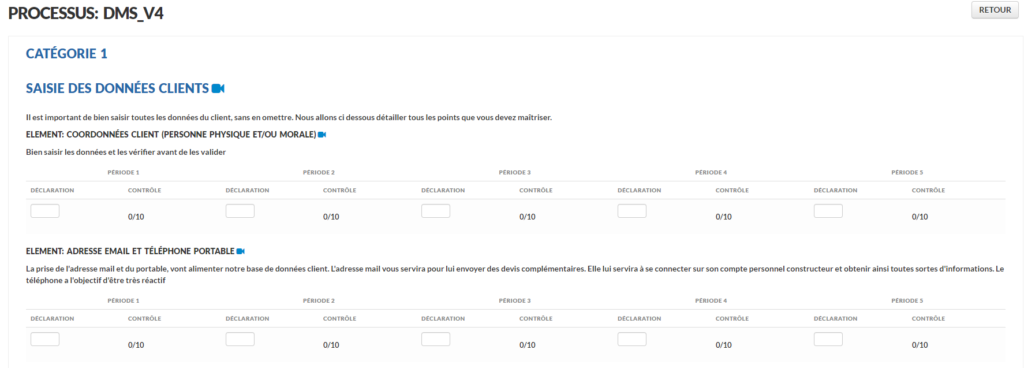Click Période 4 contrôle score for Adresse email
This screenshot has height=368, width=1024.
pyautogui.click(x=724, y=345)
